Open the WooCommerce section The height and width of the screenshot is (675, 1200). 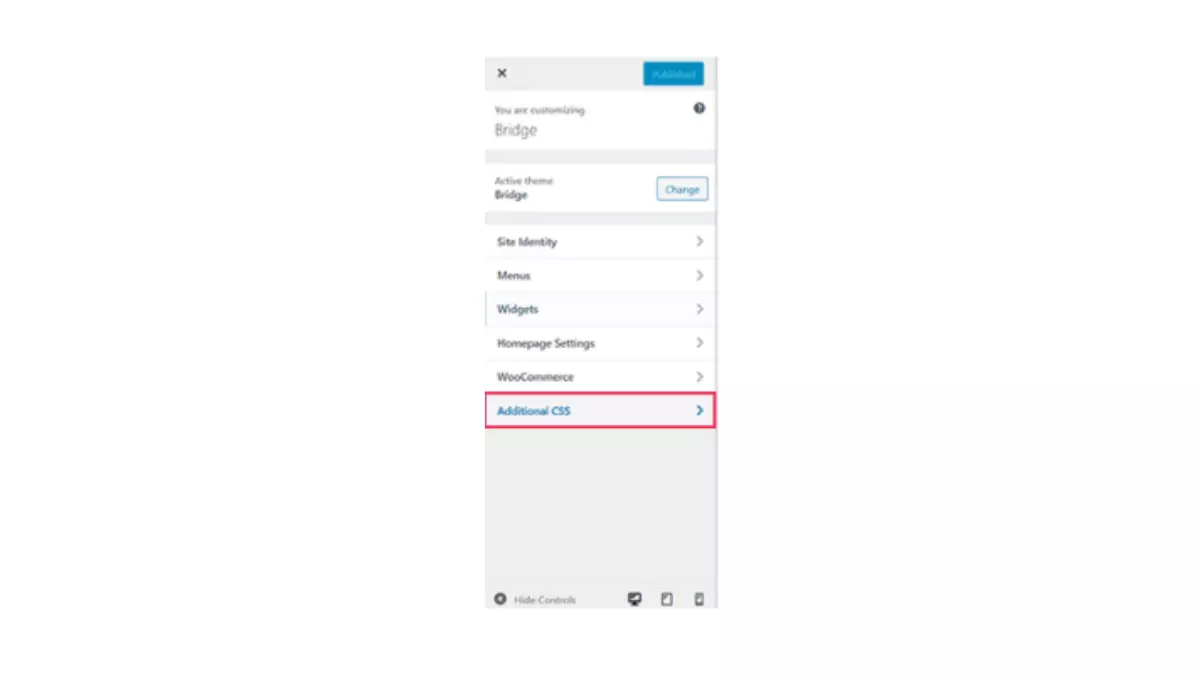[600, 377]
